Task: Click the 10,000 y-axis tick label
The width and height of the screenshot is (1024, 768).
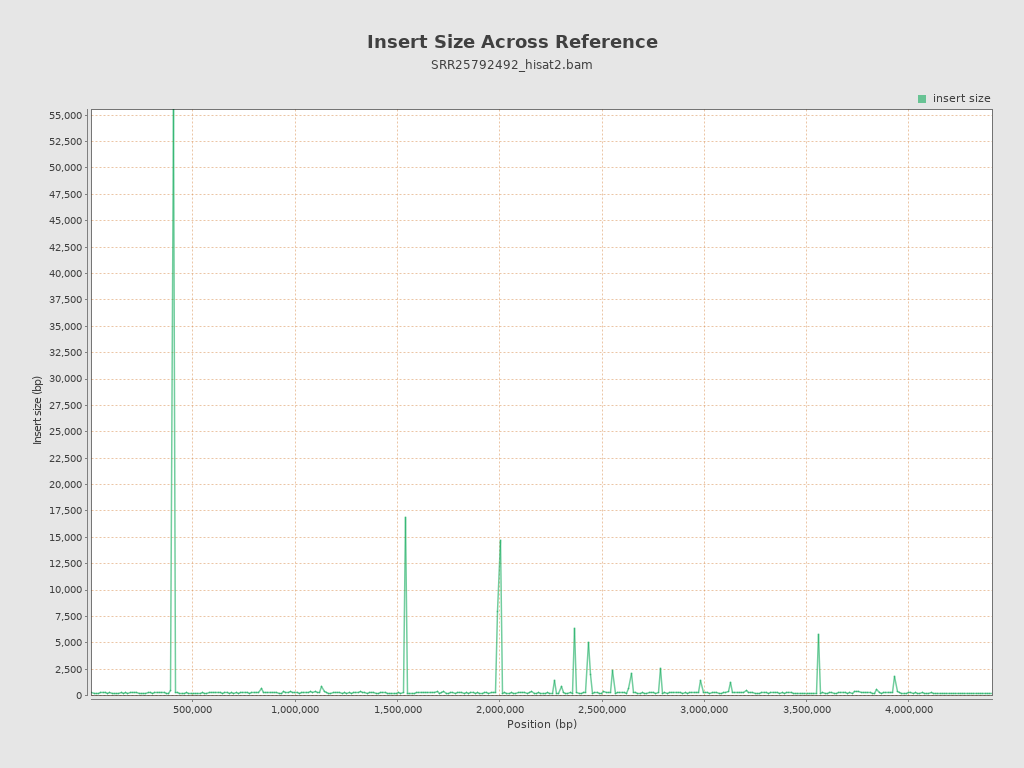Action: click(65, 590)
